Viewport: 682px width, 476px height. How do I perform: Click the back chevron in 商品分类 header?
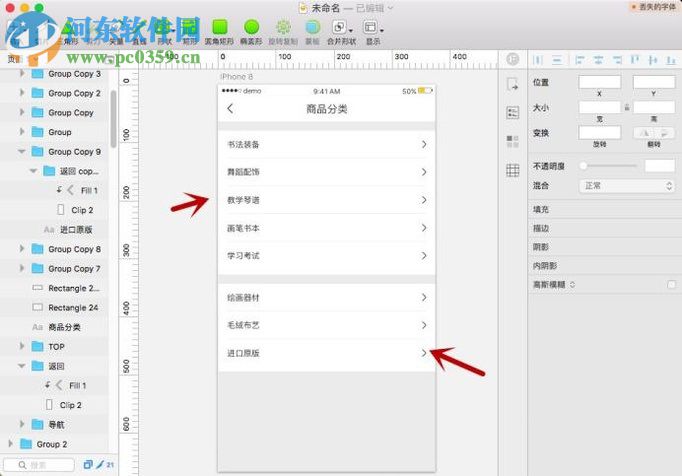tap(230, 109)
